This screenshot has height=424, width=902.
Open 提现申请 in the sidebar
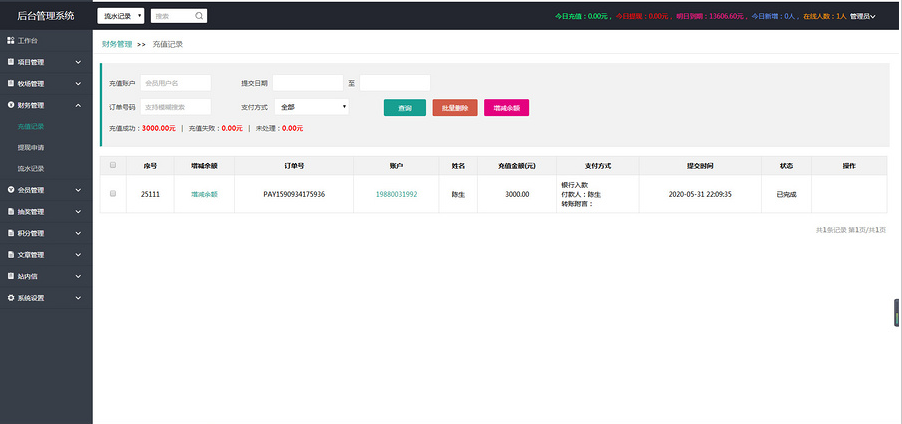coord(31,147)
